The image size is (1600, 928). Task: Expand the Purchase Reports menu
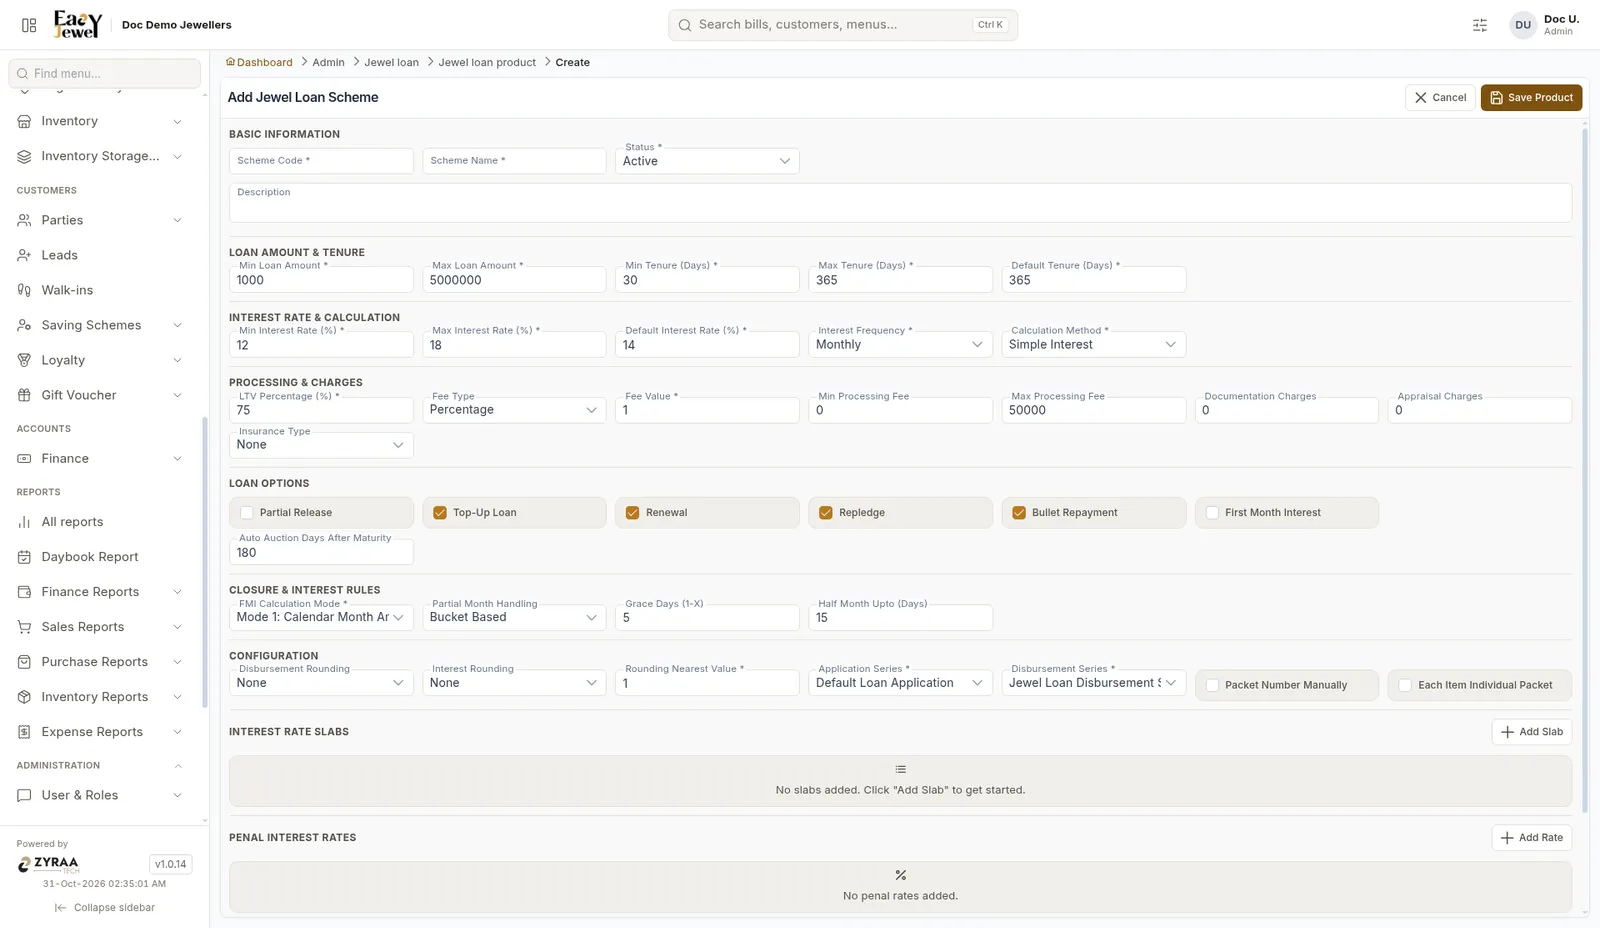click(x=100, y=662)
